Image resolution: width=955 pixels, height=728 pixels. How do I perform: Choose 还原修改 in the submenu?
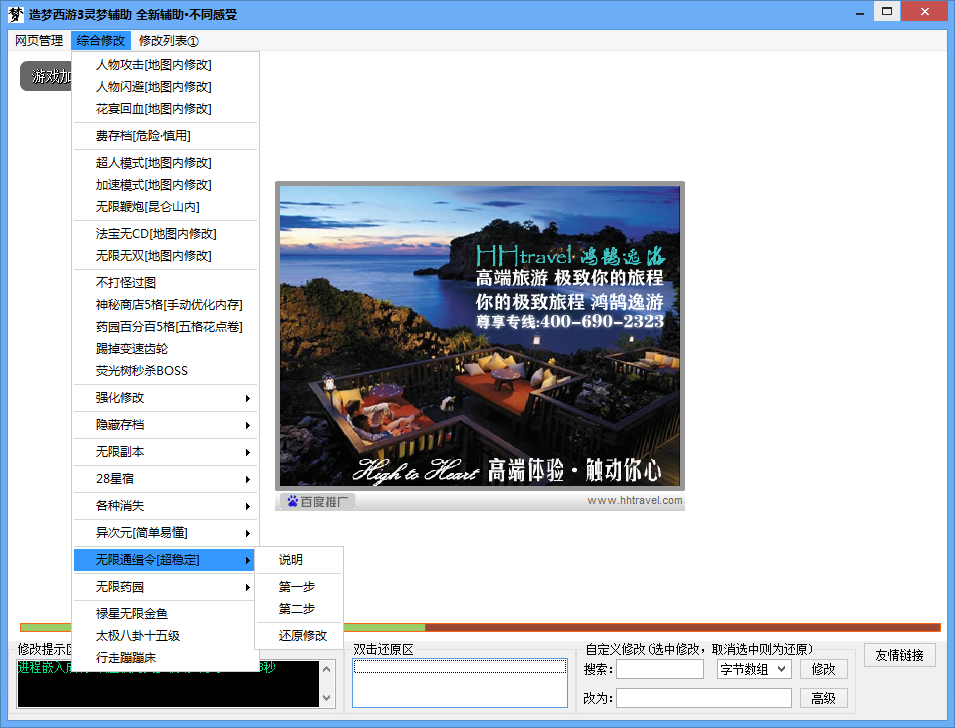[302, 636]
